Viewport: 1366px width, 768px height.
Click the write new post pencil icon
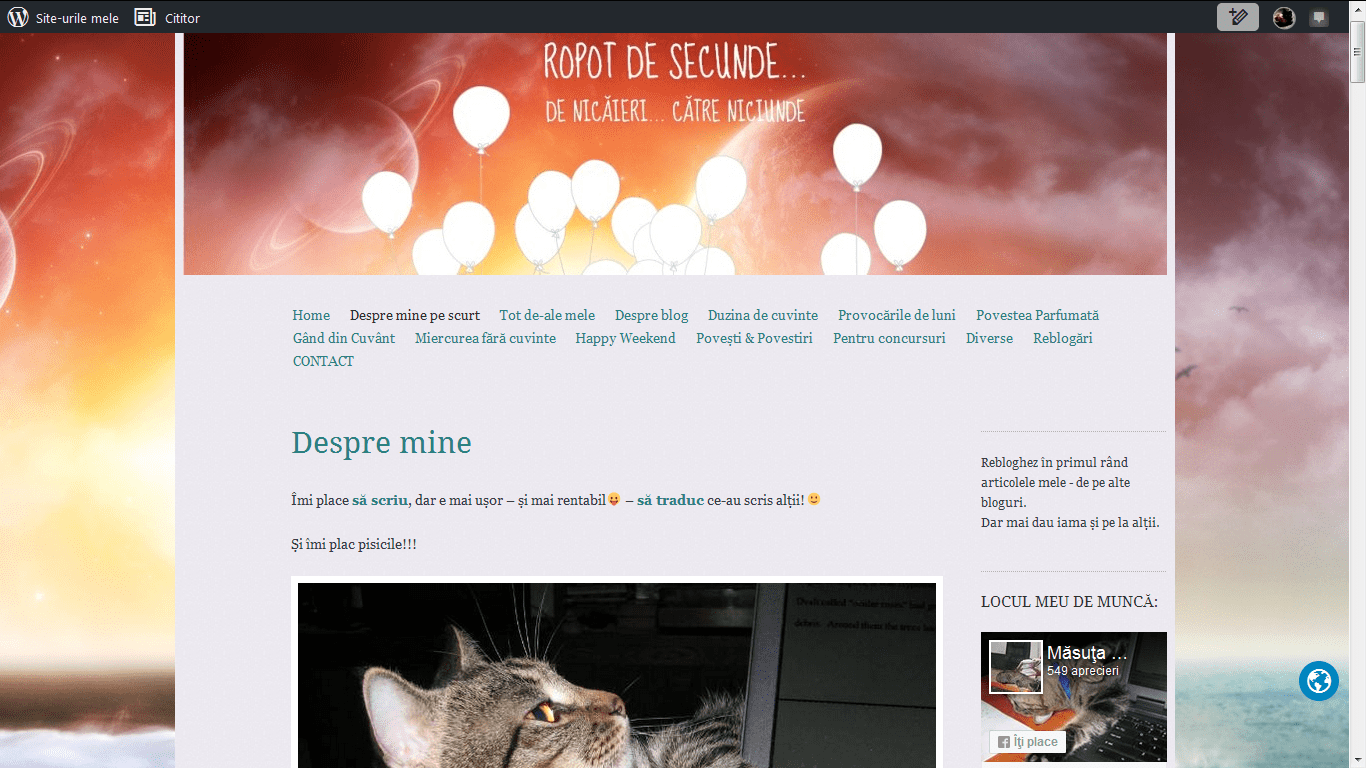(x=1238, y=17)
